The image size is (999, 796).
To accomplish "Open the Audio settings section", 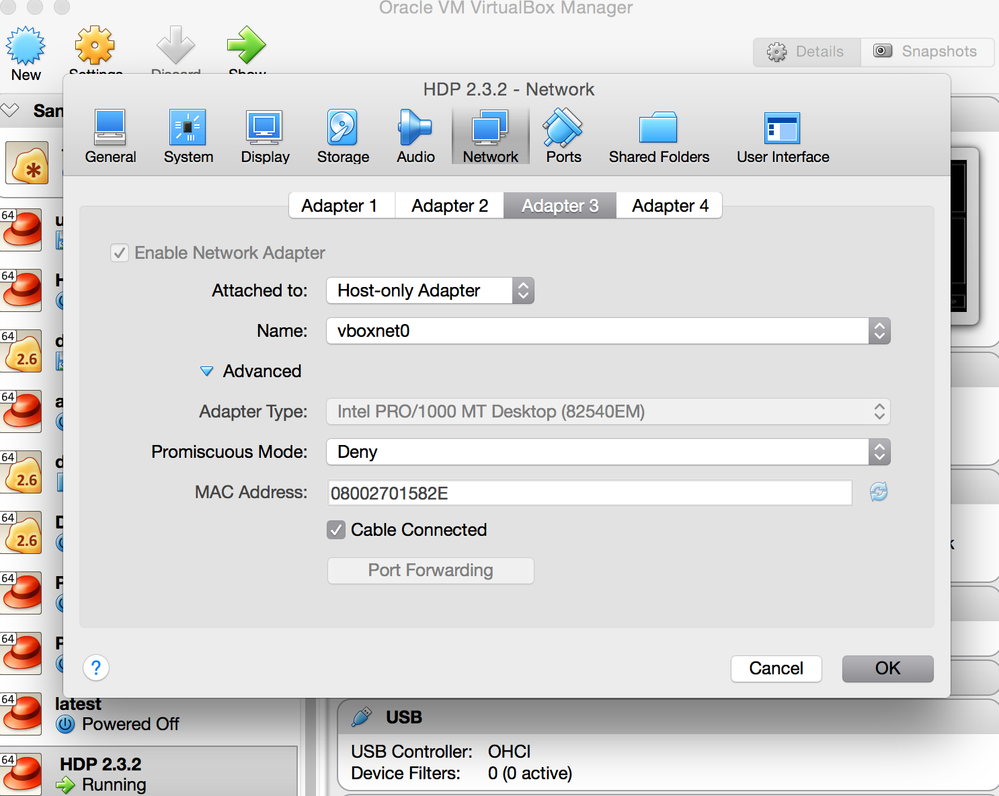I will point(415,136).
